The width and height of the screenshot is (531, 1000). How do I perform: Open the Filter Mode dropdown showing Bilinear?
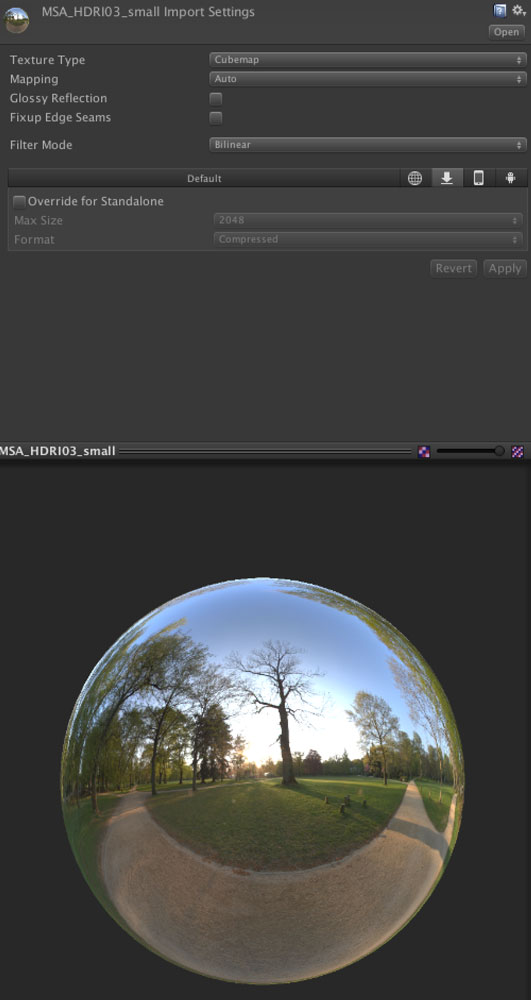click(368, 145)
